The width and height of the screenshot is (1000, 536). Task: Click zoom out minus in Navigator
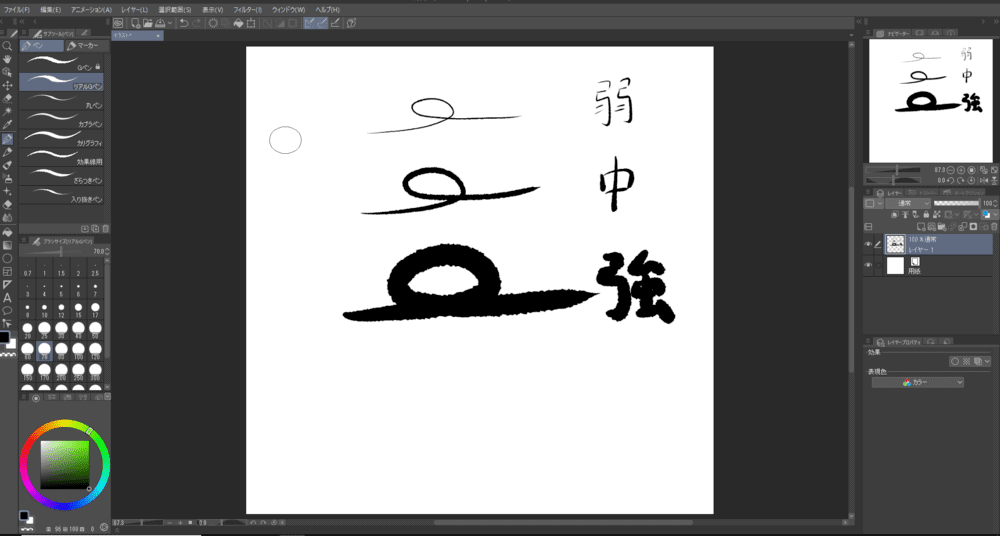click(951, 170)
